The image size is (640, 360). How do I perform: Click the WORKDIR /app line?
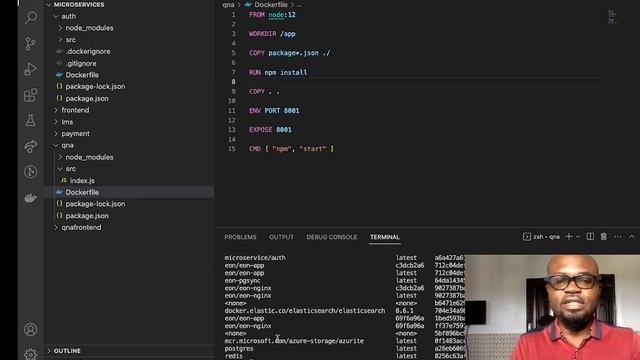point(272,34)
